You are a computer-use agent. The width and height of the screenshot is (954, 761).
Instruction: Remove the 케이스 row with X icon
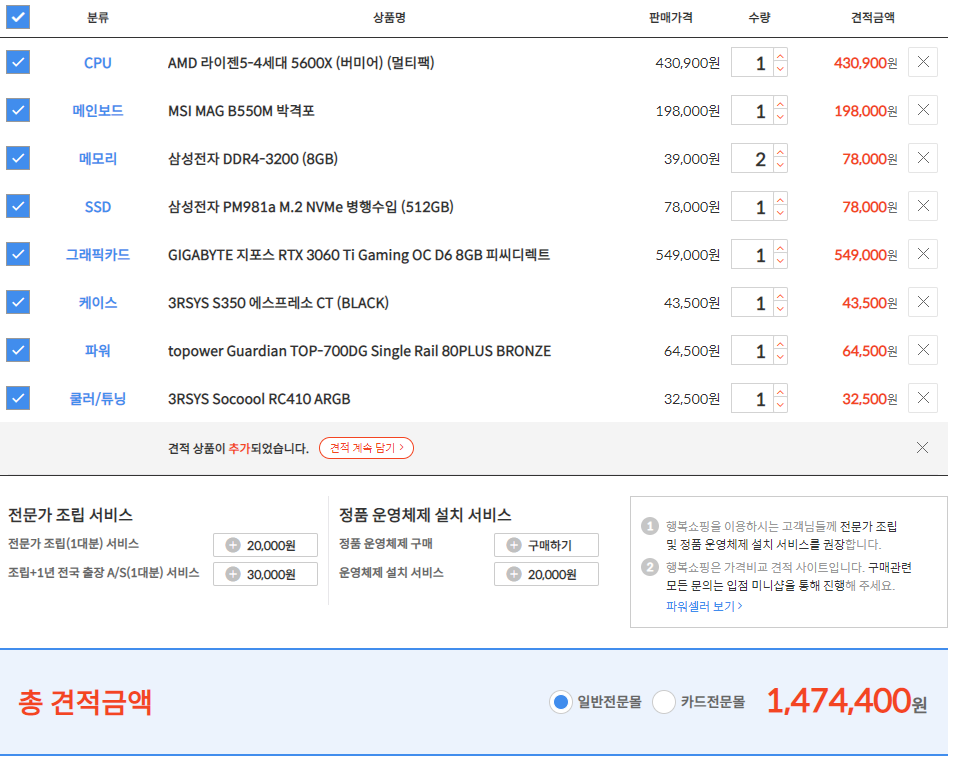click(922, 302)
